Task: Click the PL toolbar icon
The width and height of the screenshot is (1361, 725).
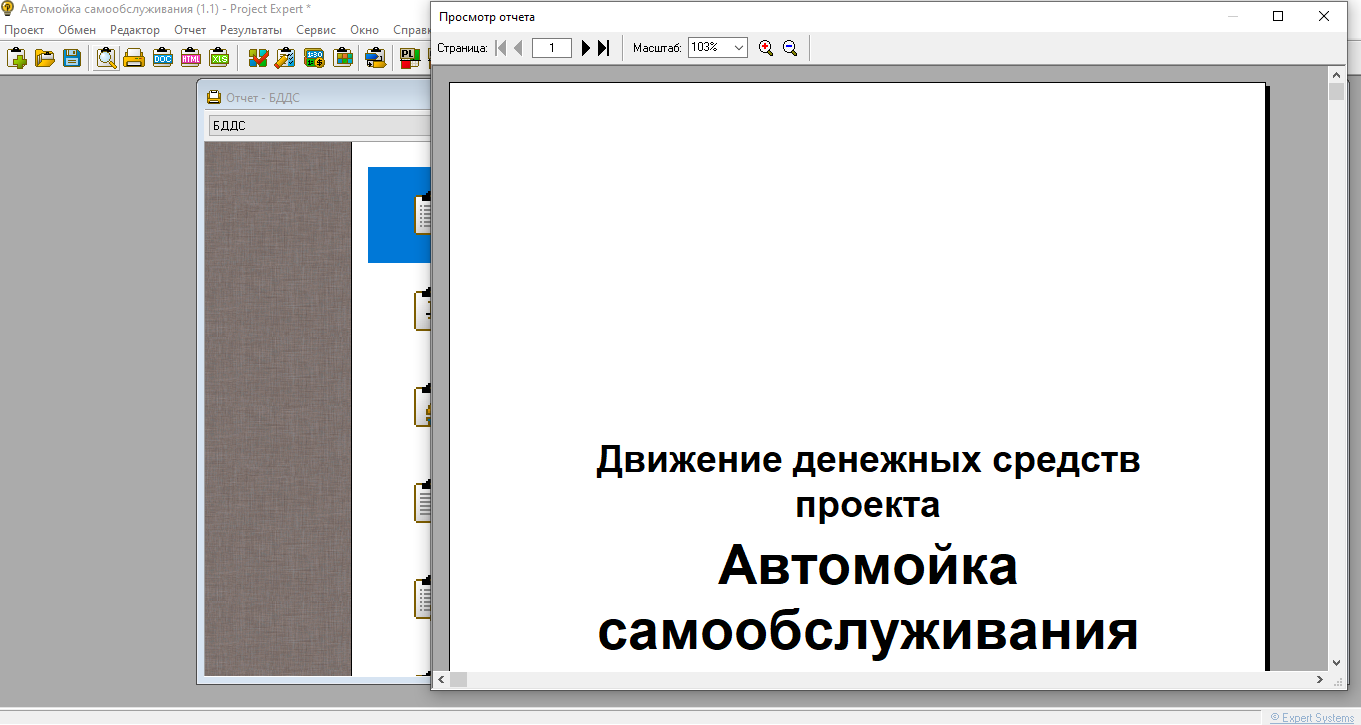Action: (409, 58)
